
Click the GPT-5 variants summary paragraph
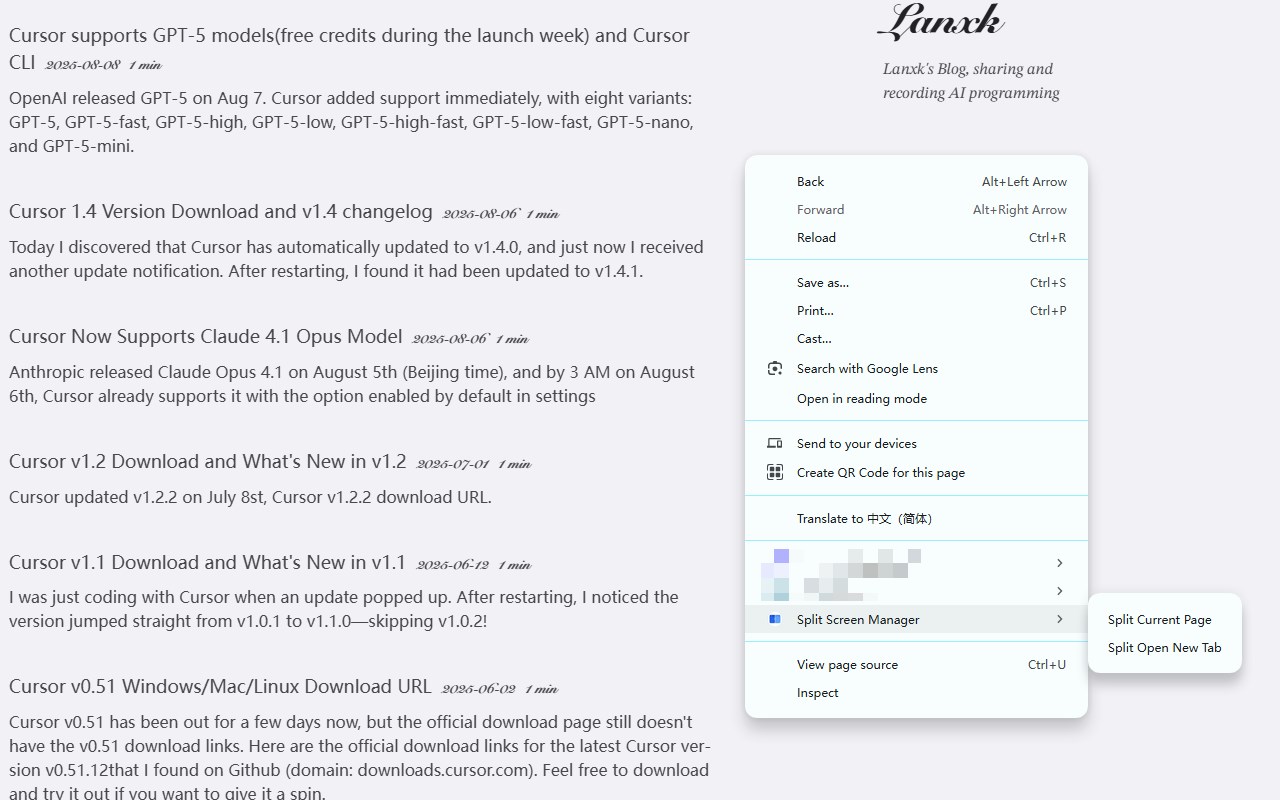[x=351, y=122]
